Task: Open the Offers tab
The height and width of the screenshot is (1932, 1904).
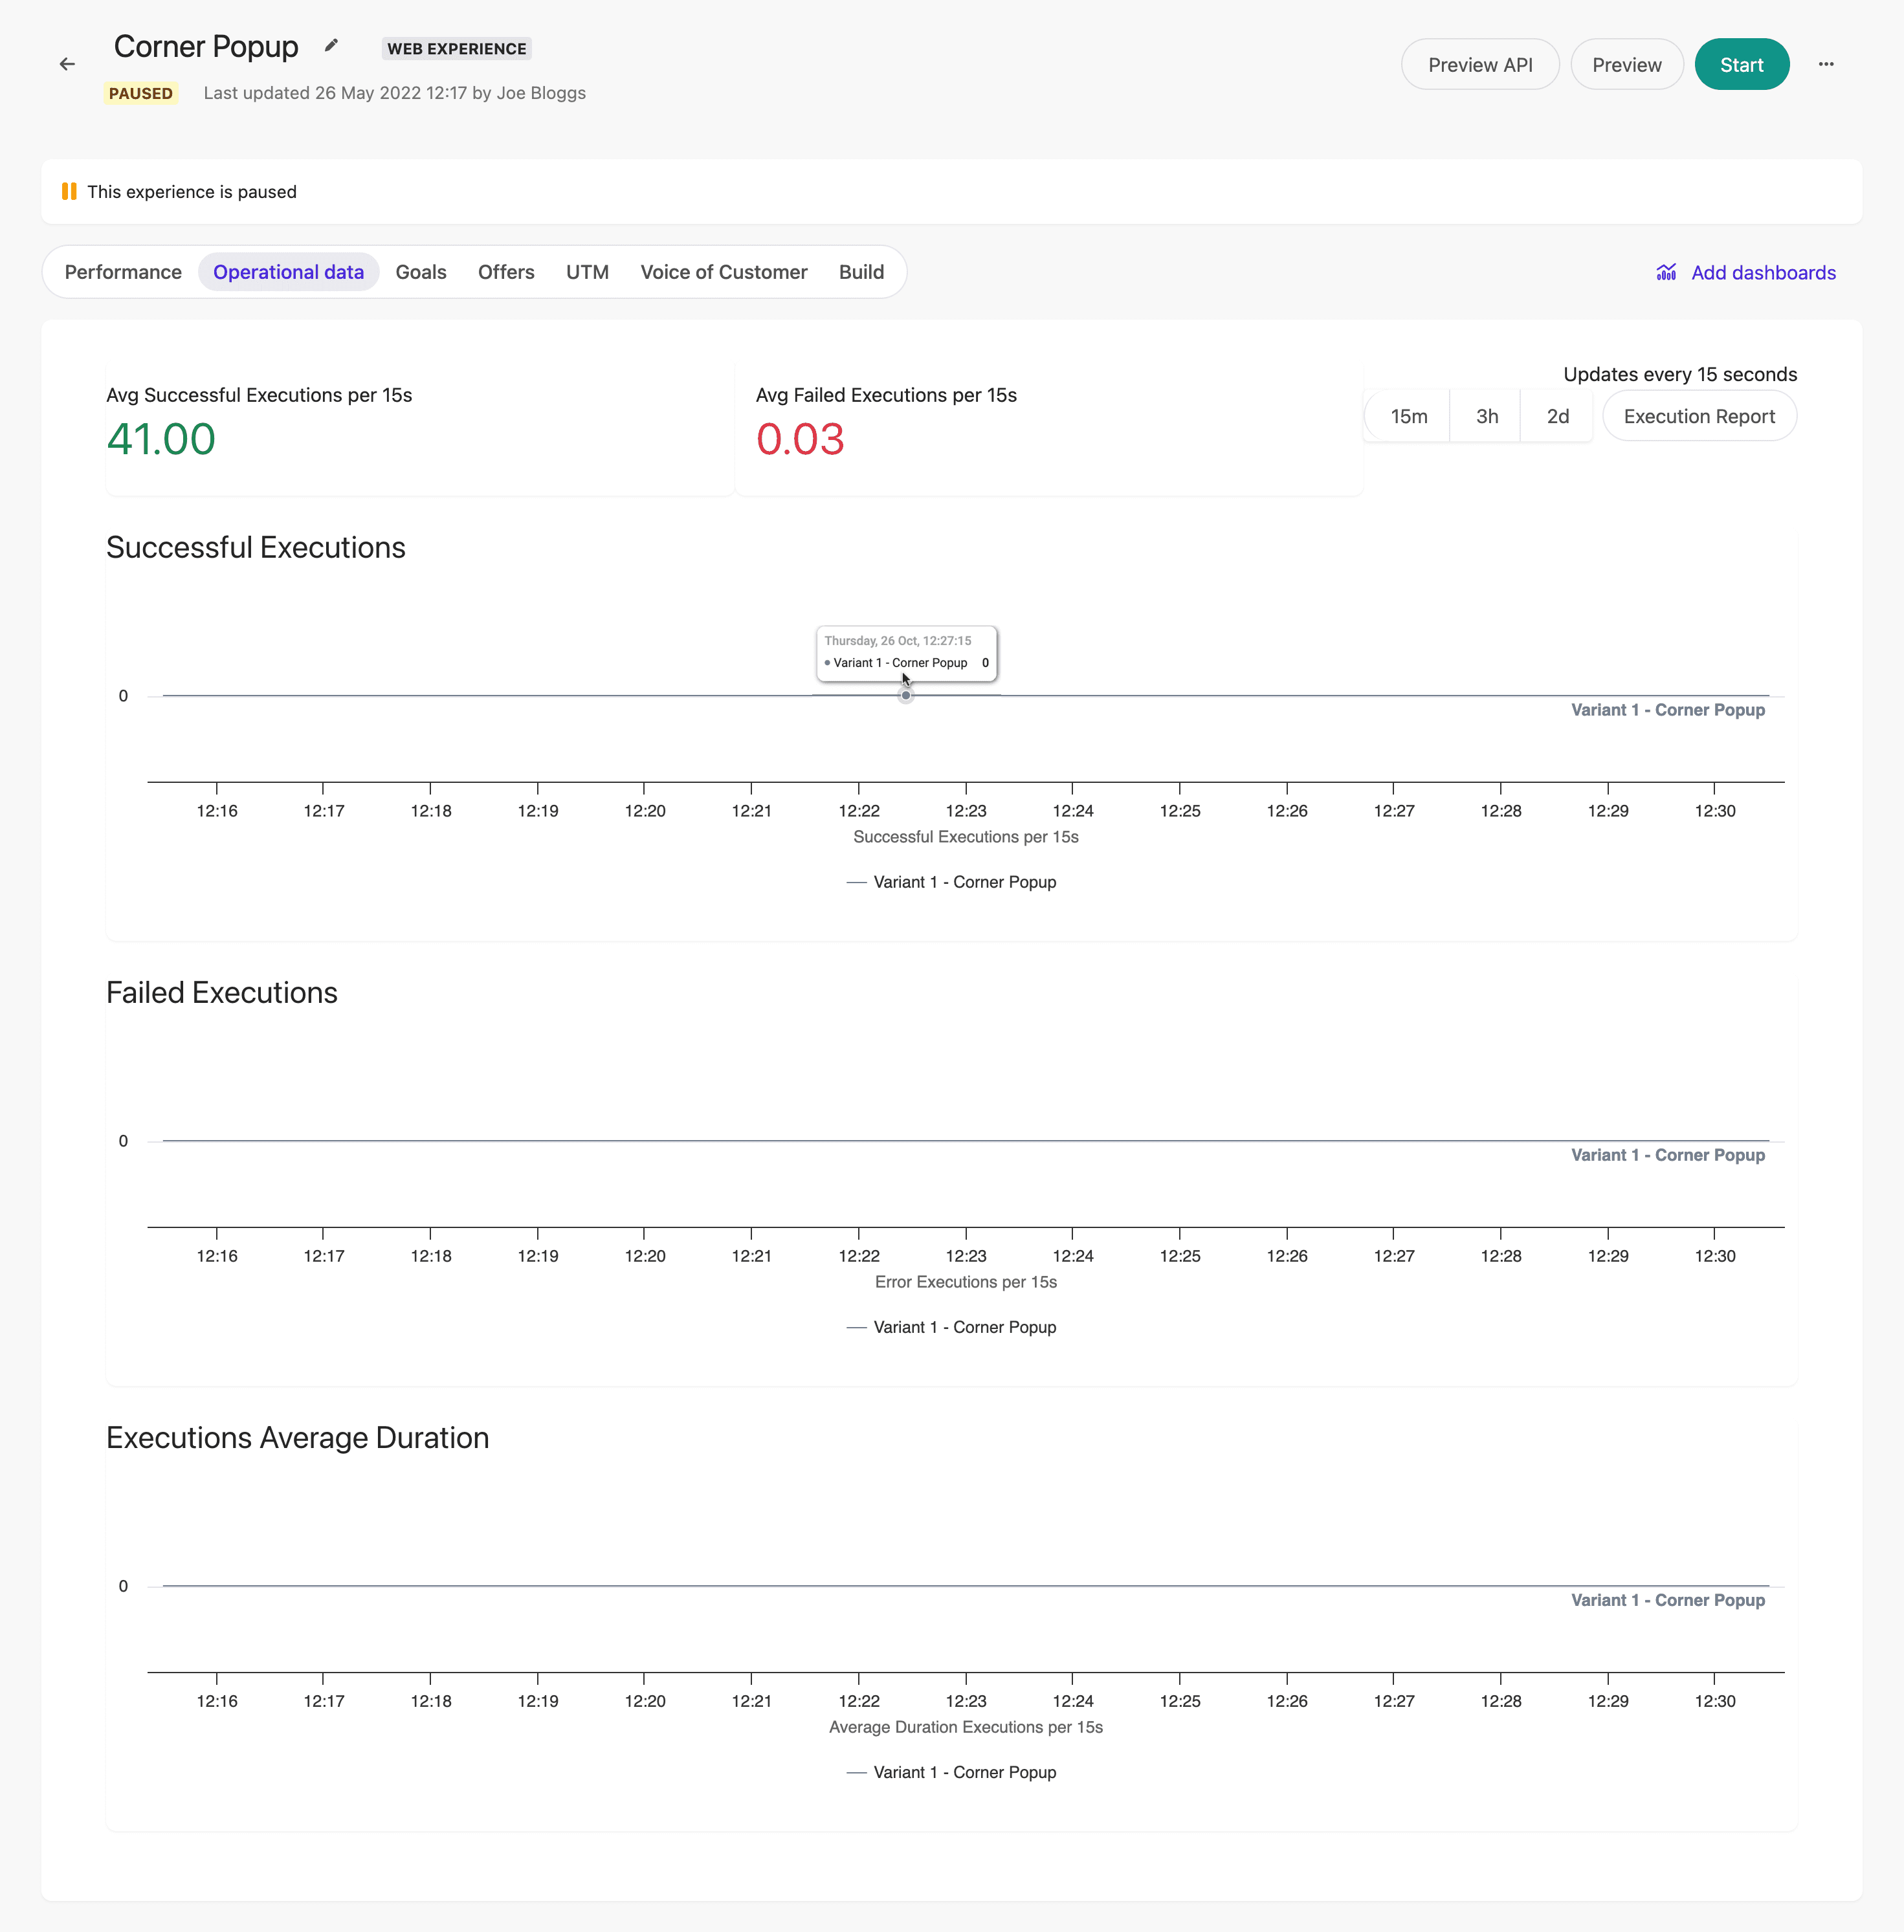Action: coord(506,272)
